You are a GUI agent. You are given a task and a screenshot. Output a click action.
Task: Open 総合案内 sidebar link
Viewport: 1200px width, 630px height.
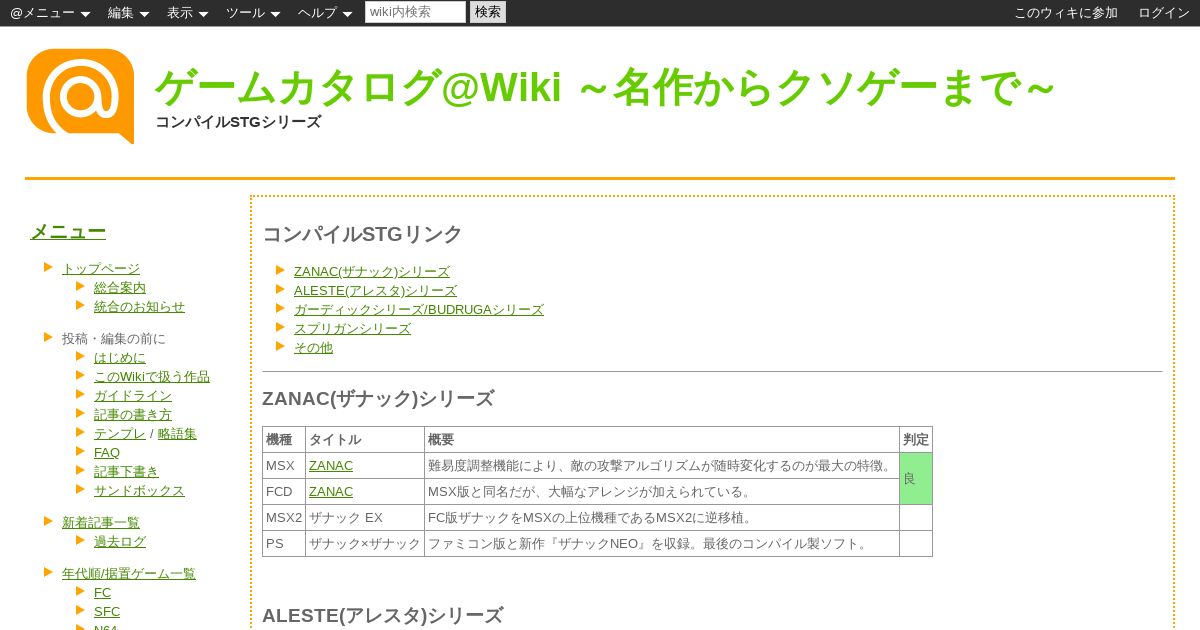pyautogui.click(x=120, y=287)
